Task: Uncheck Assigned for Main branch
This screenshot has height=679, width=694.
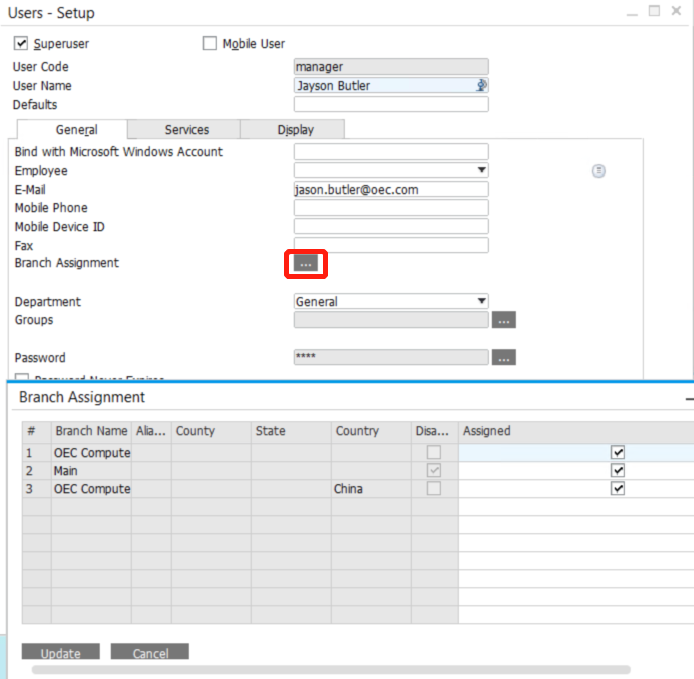Action: pyautogui.click(x=618, y=471)
